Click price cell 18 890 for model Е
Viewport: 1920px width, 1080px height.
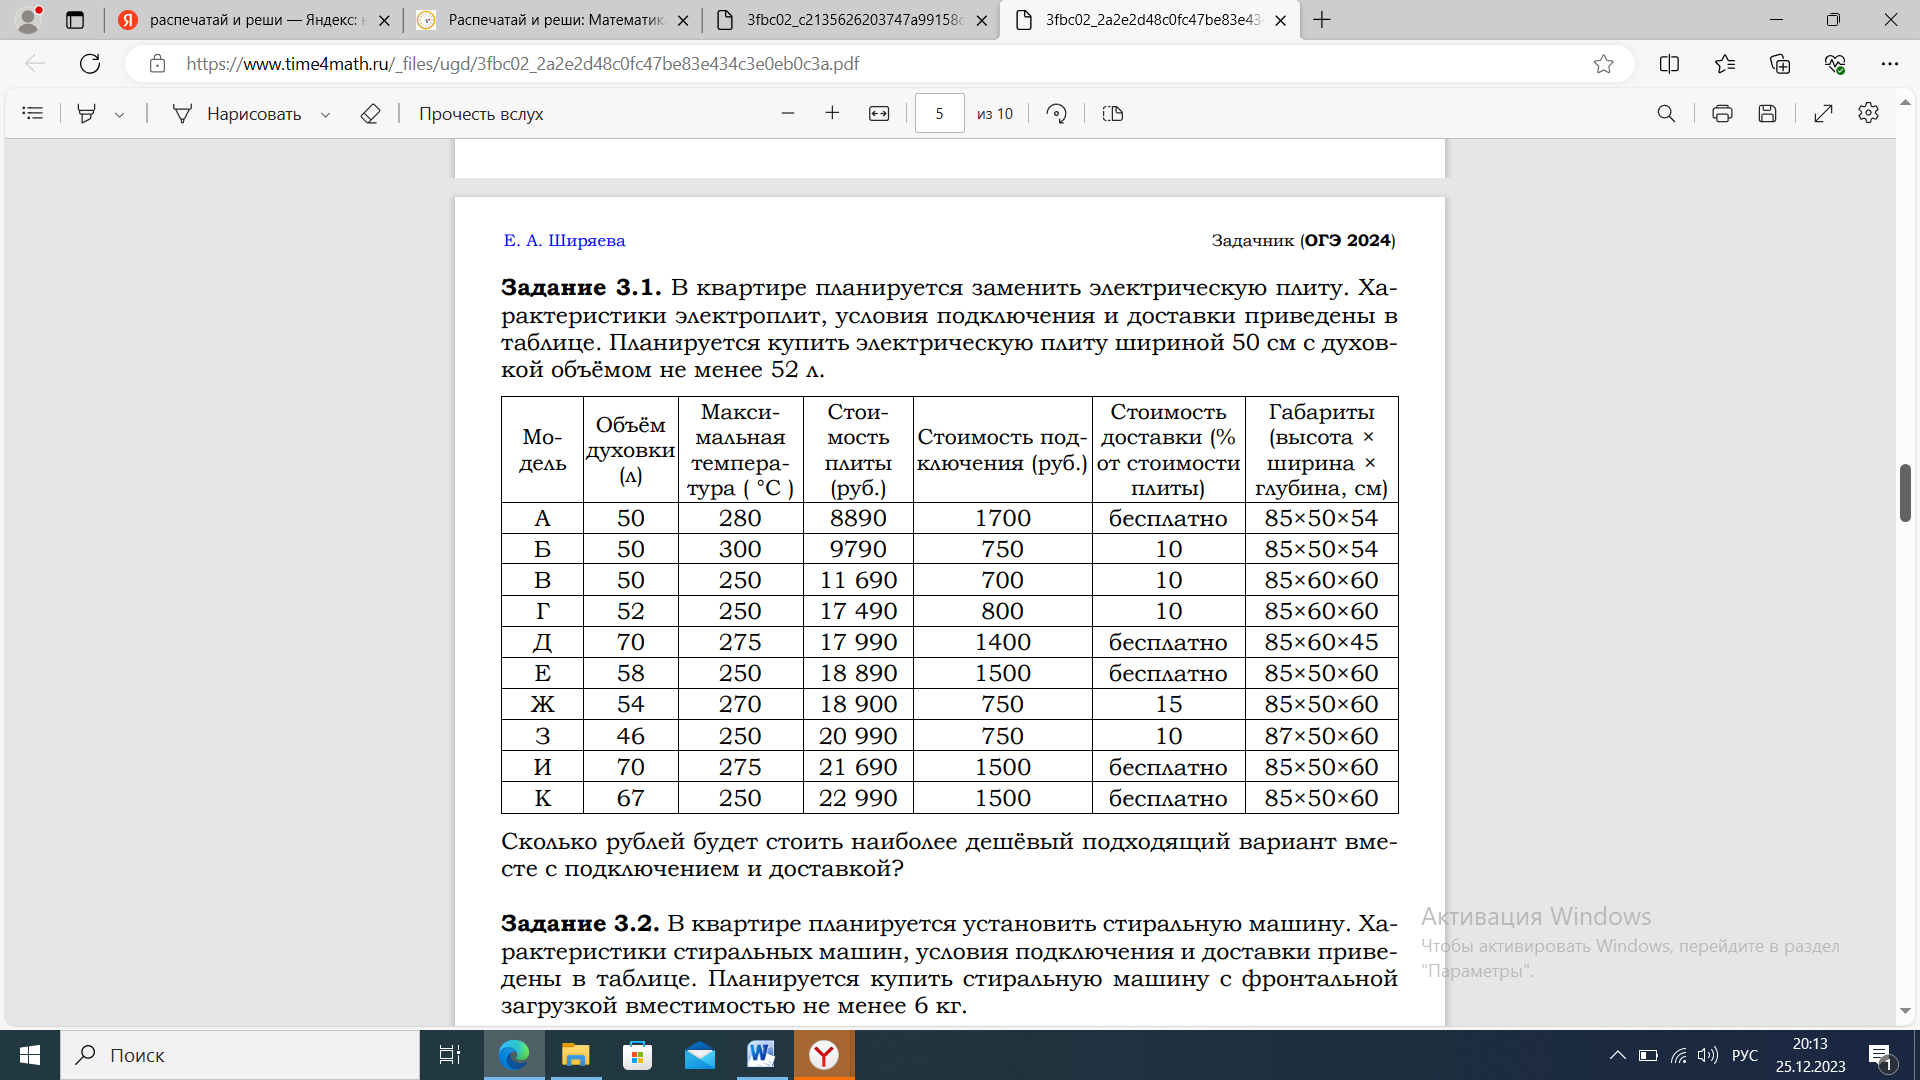(858, 673)
